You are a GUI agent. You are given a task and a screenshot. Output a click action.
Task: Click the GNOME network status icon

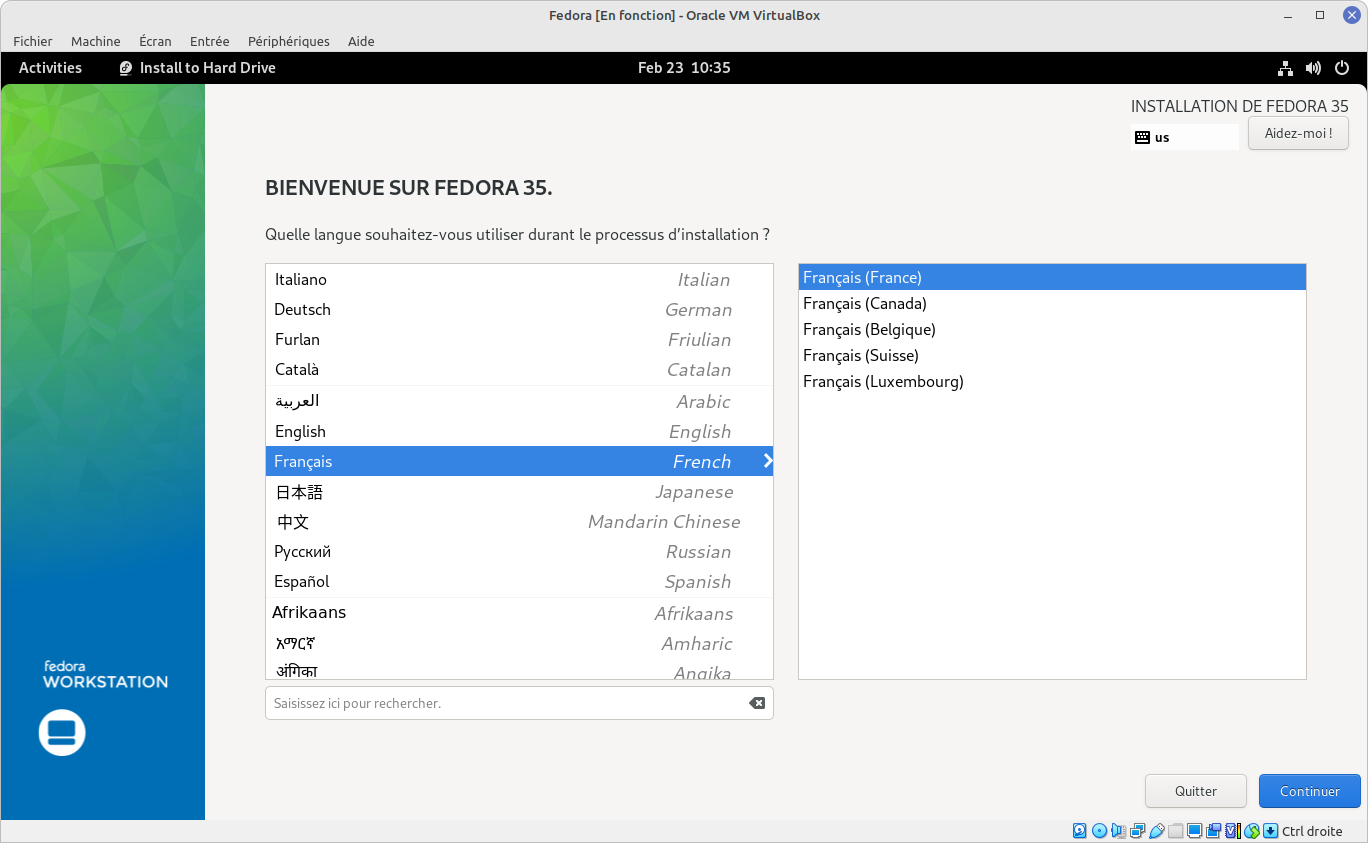coord(1286,68)
